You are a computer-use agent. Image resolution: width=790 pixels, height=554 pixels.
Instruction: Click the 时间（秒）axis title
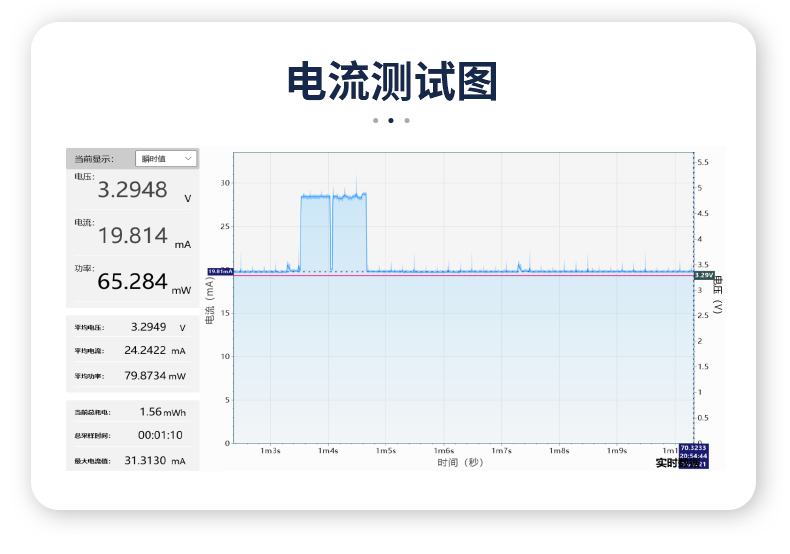coord(460,462)
